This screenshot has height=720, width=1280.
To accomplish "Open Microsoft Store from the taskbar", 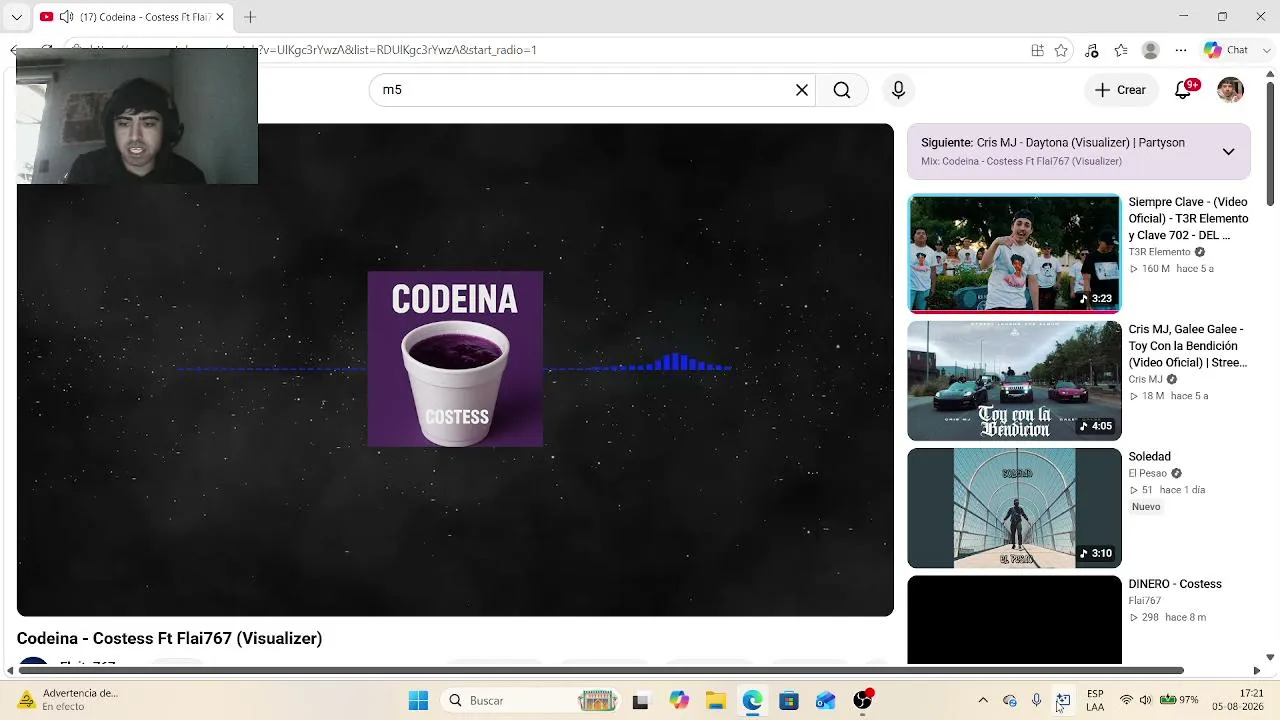I will (x=789, y=700).
